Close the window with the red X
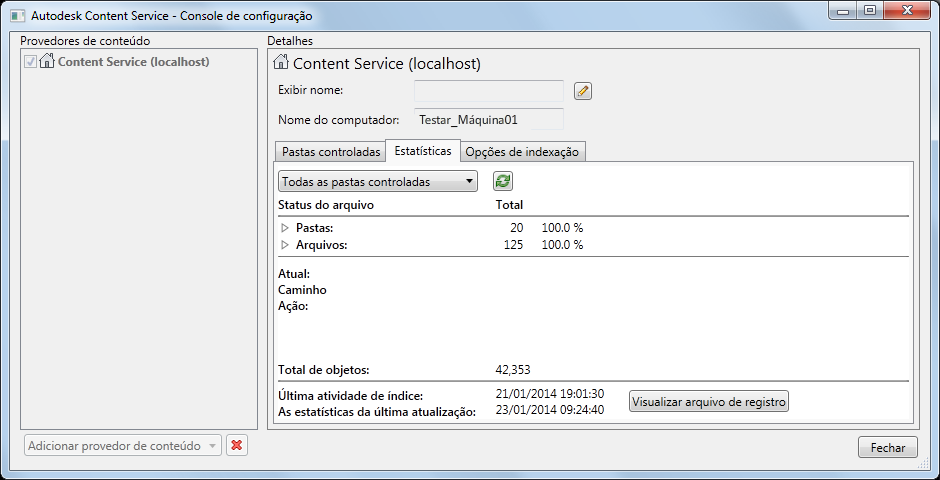 (907, 11)
